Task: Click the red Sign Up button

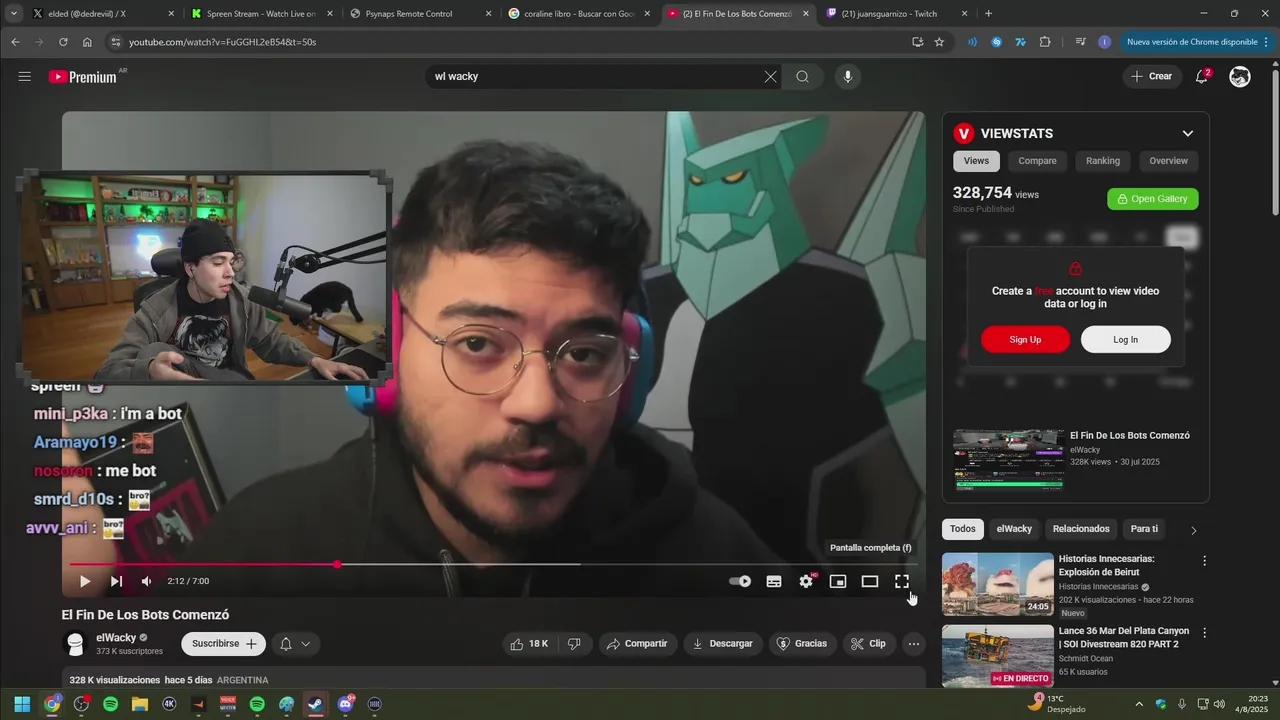Action: 1025,339
